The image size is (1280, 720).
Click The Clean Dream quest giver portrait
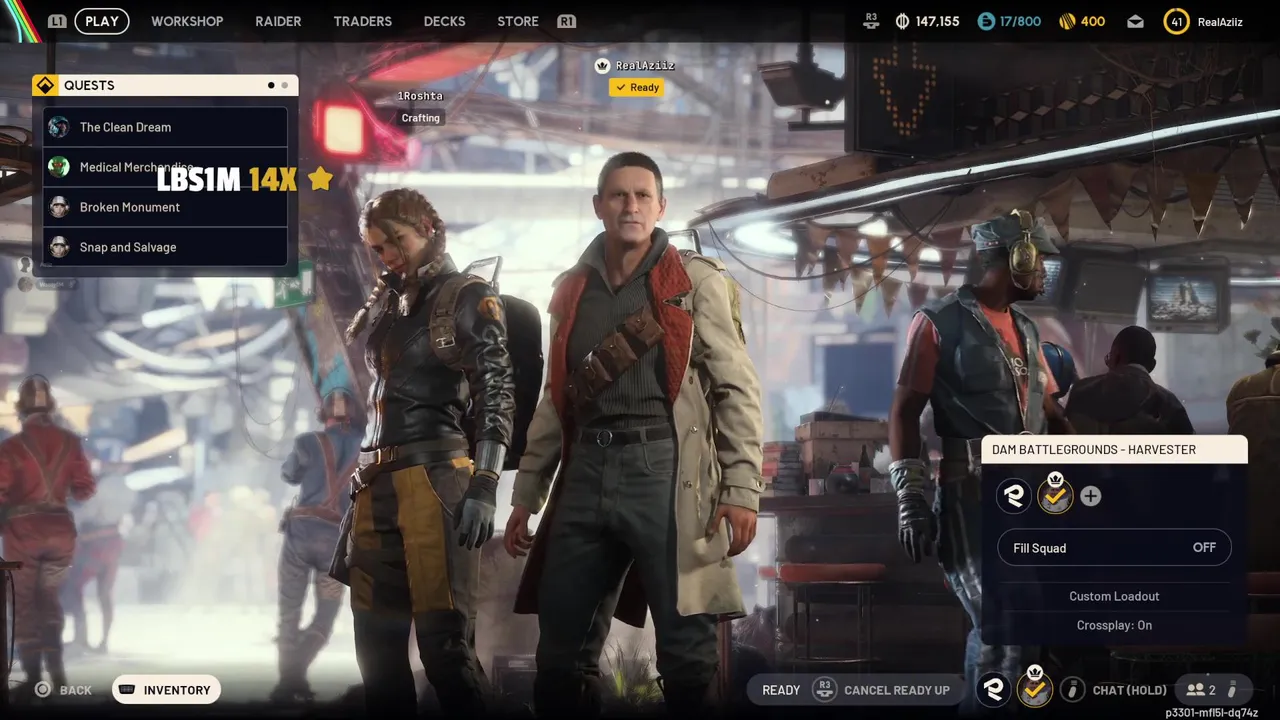click(60, 127)
